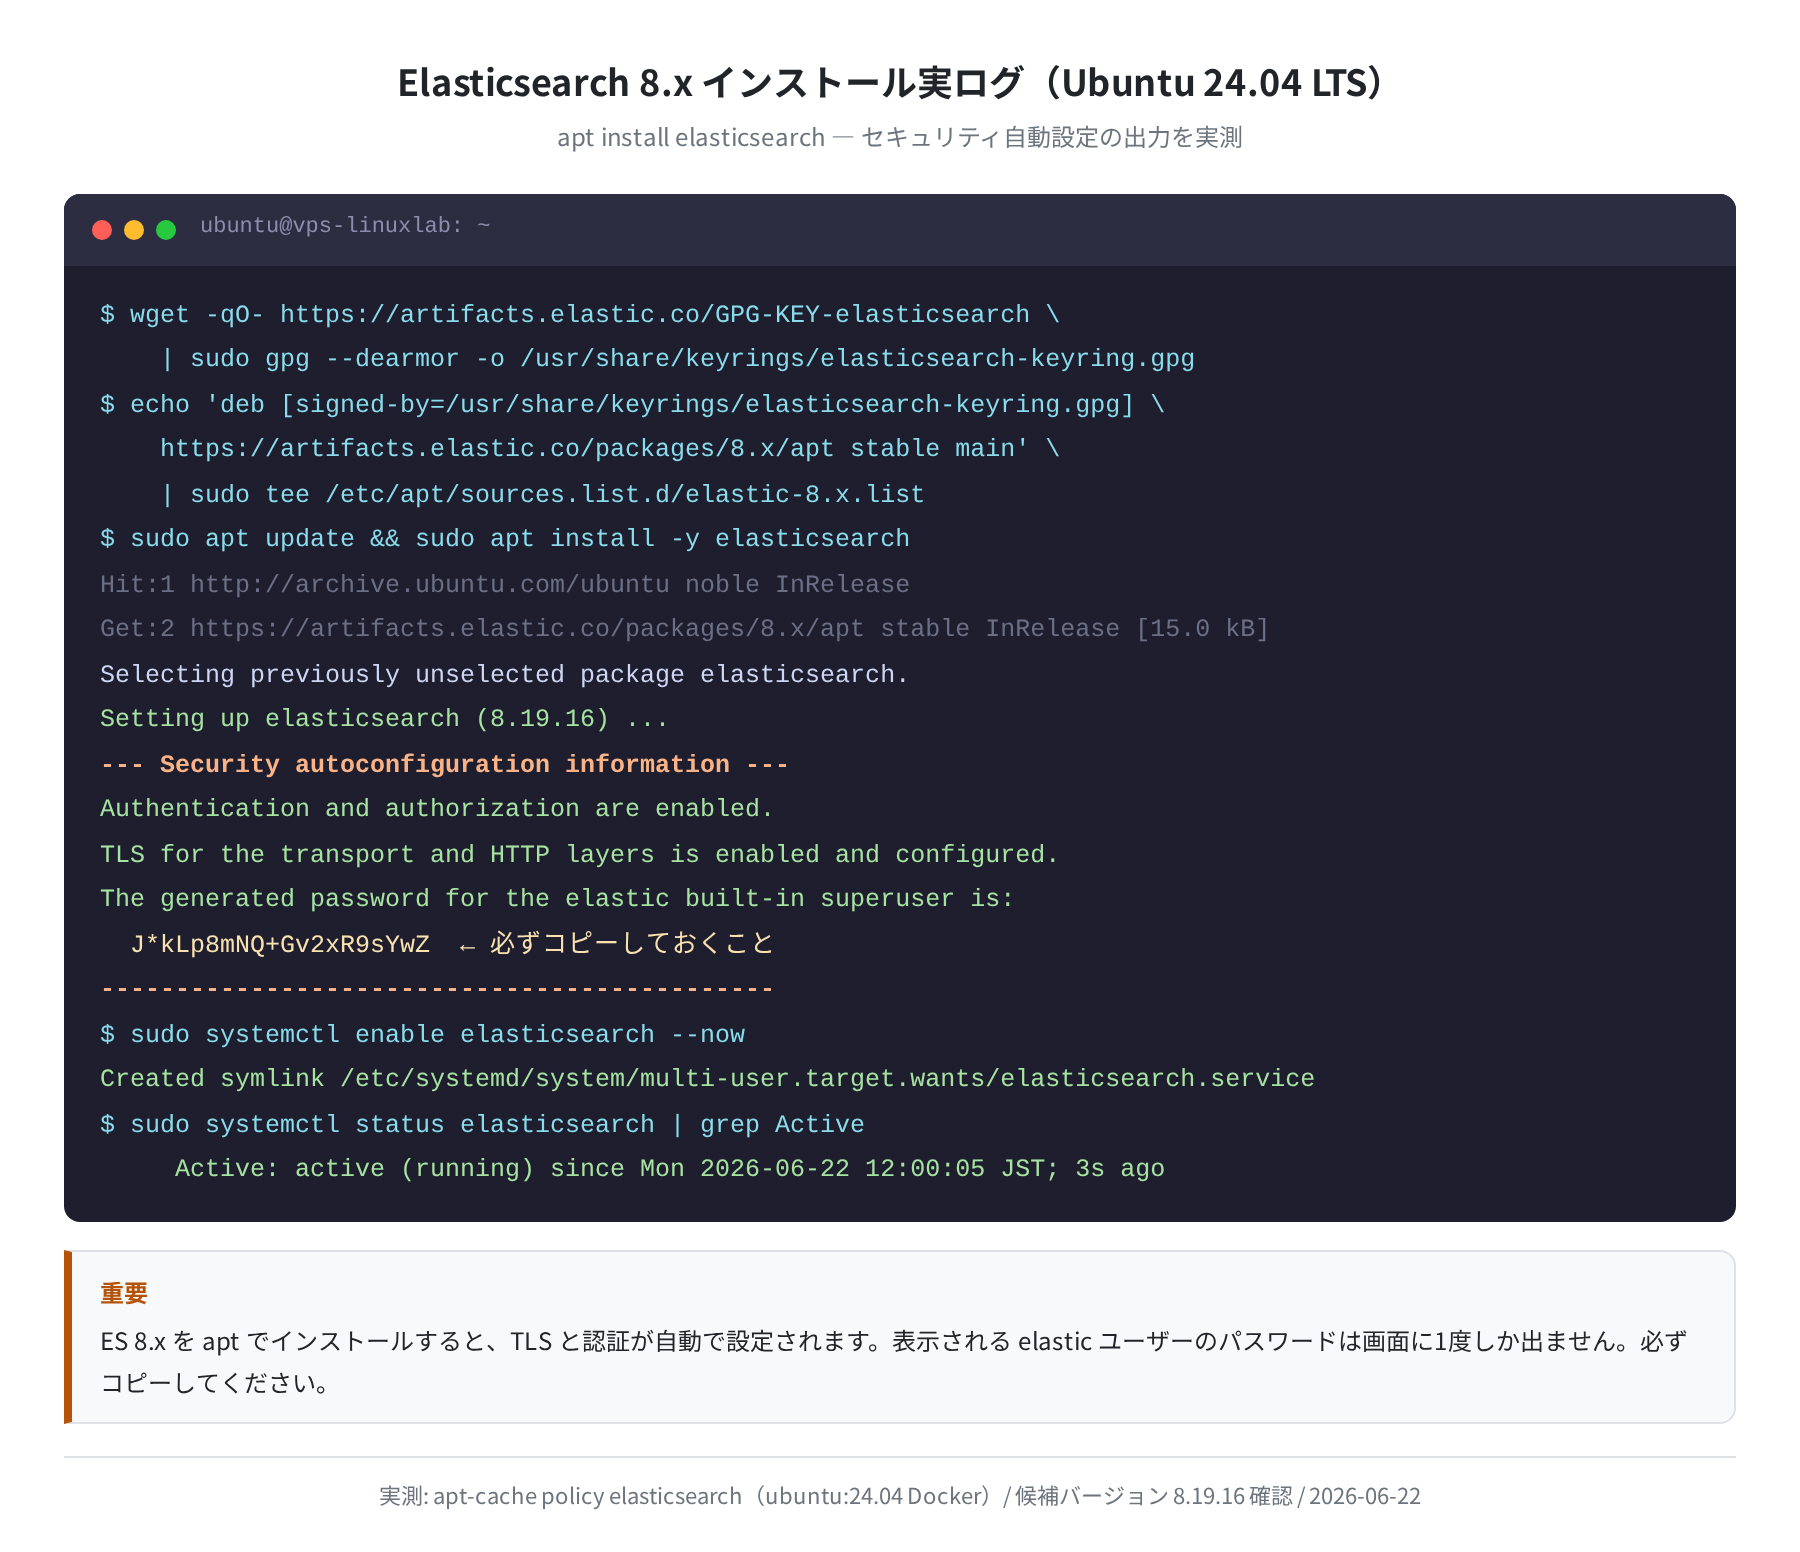
Task: Click the green maximize dot in terminal header
Action: 166,230
